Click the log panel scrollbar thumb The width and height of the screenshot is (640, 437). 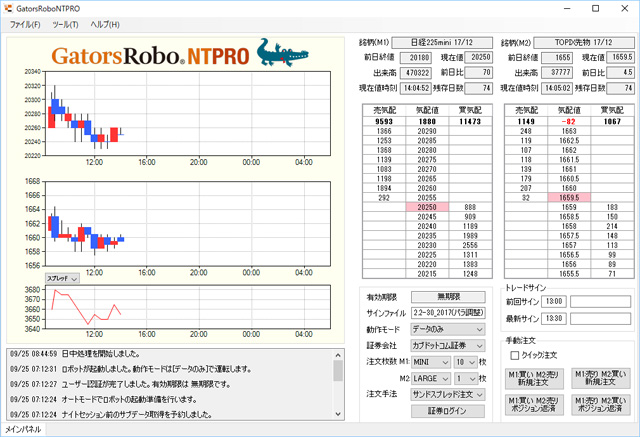point(338,370)
